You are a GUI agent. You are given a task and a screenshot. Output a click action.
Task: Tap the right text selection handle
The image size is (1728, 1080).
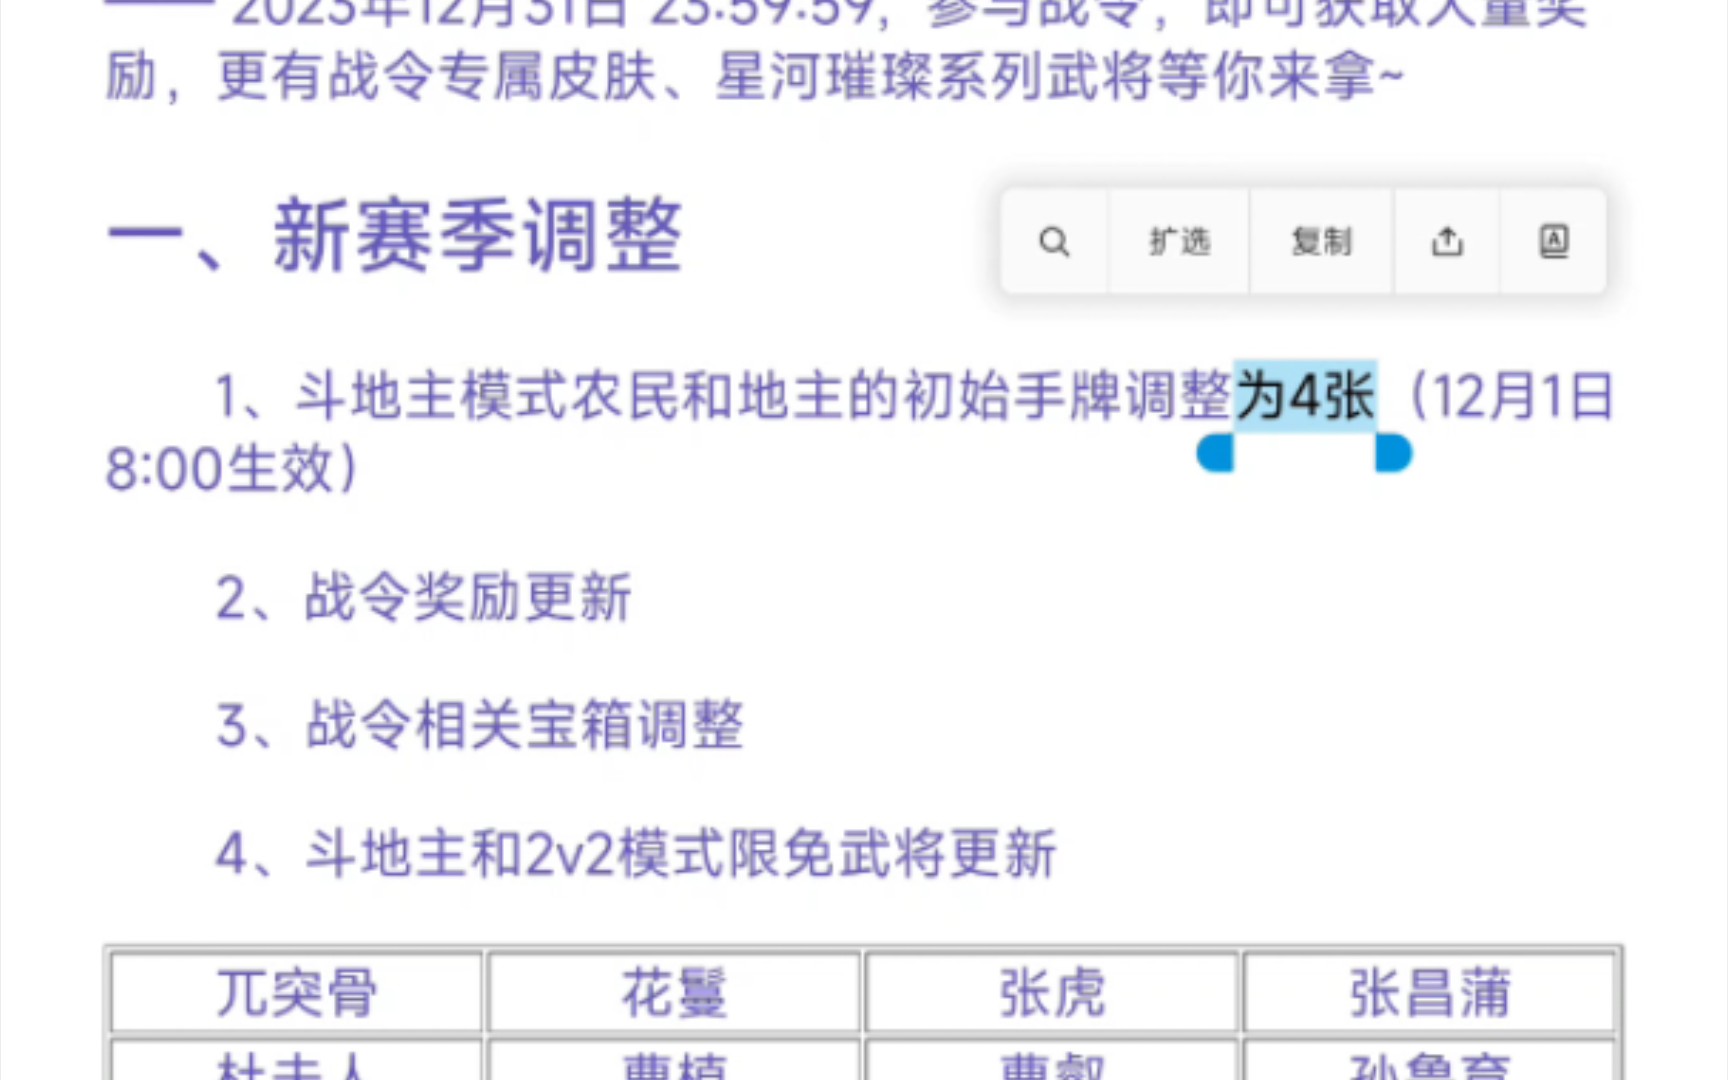(x=1393, y=452)
